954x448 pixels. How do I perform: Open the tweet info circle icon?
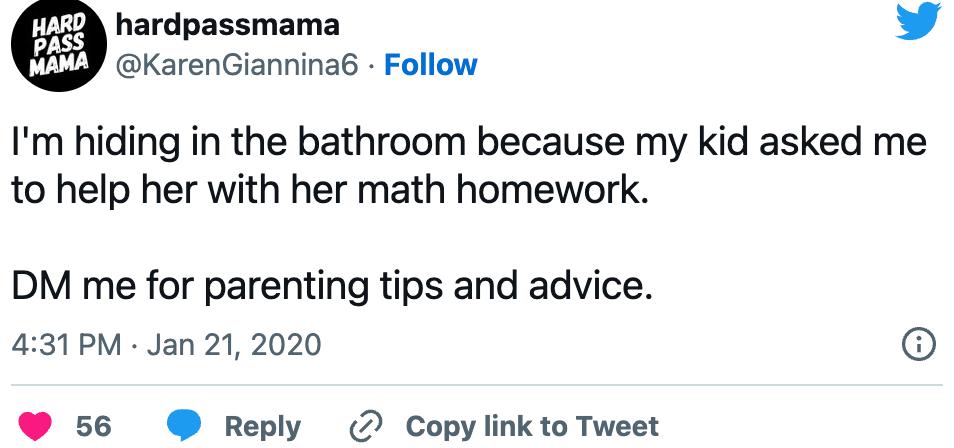point(917,346)
